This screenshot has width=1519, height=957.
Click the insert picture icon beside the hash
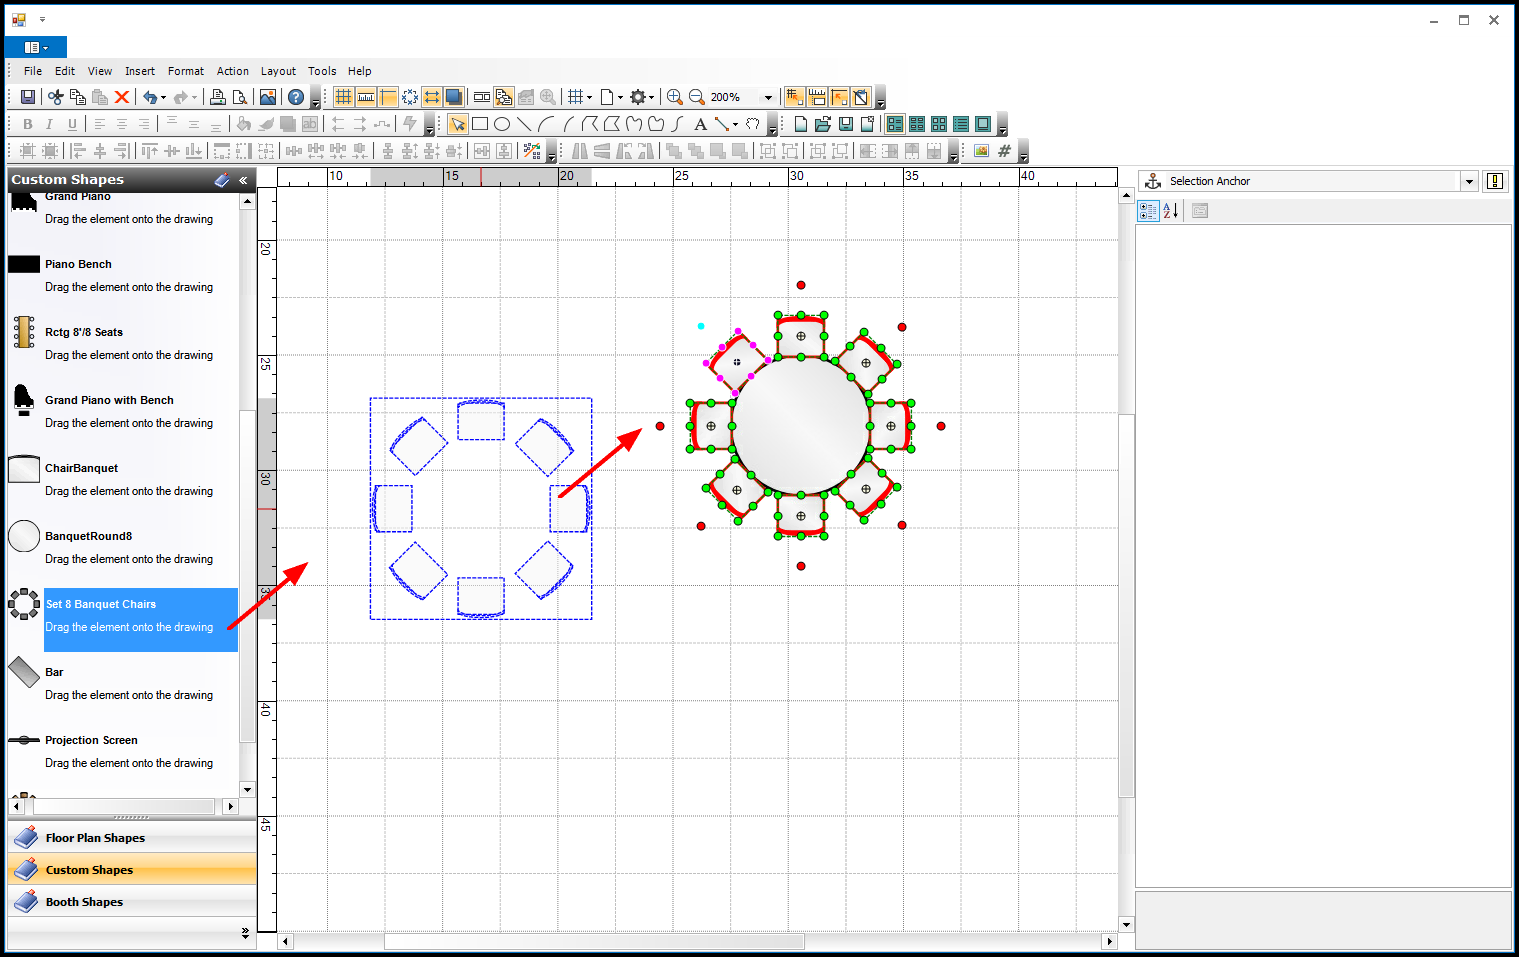(982, 151)
